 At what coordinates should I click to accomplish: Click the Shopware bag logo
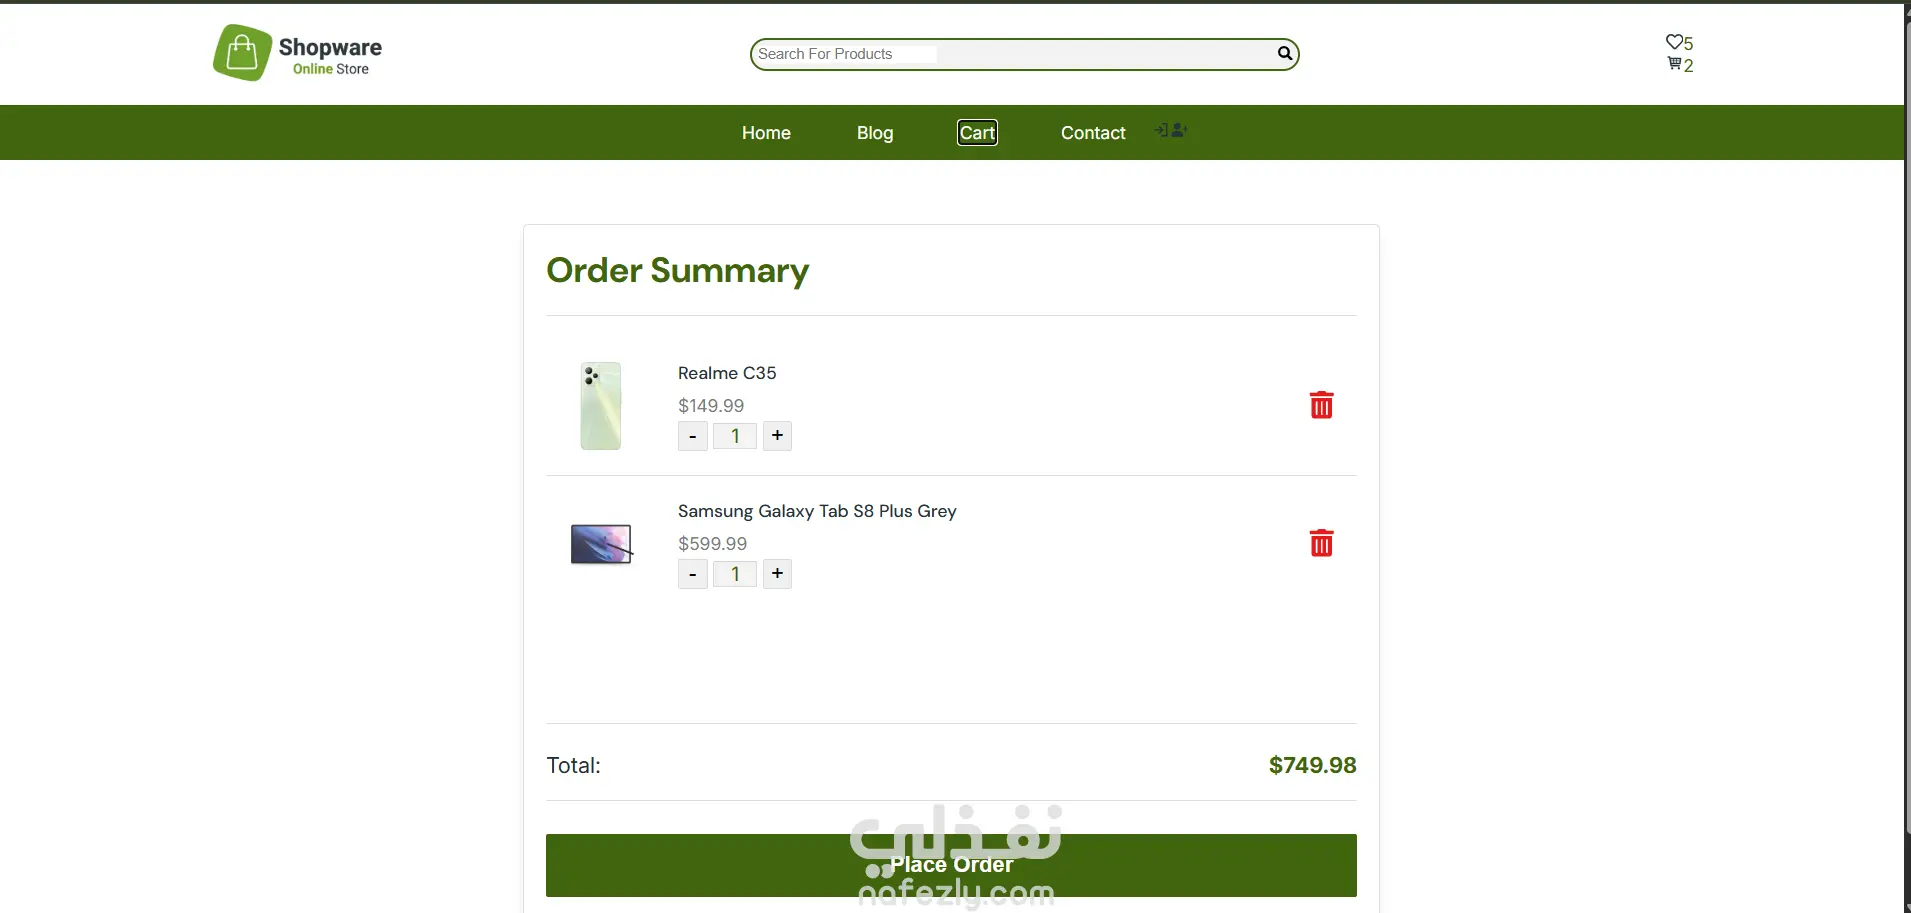tap(242, 53)
